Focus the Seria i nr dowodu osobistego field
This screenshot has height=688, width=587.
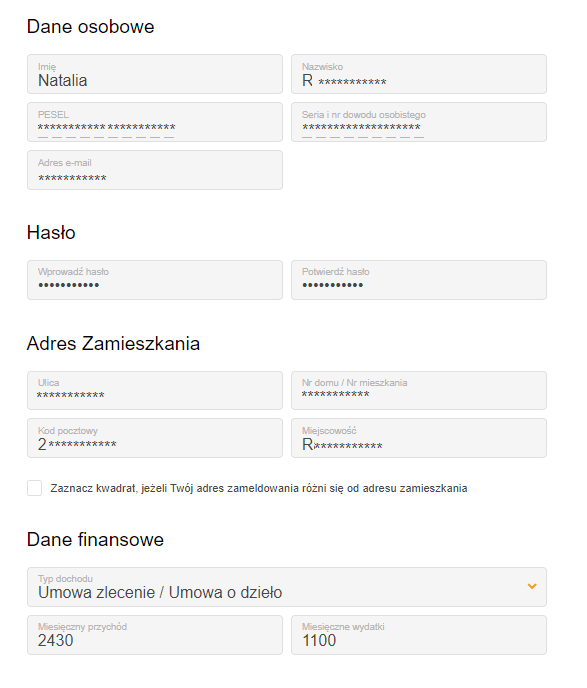click(419, 122)
